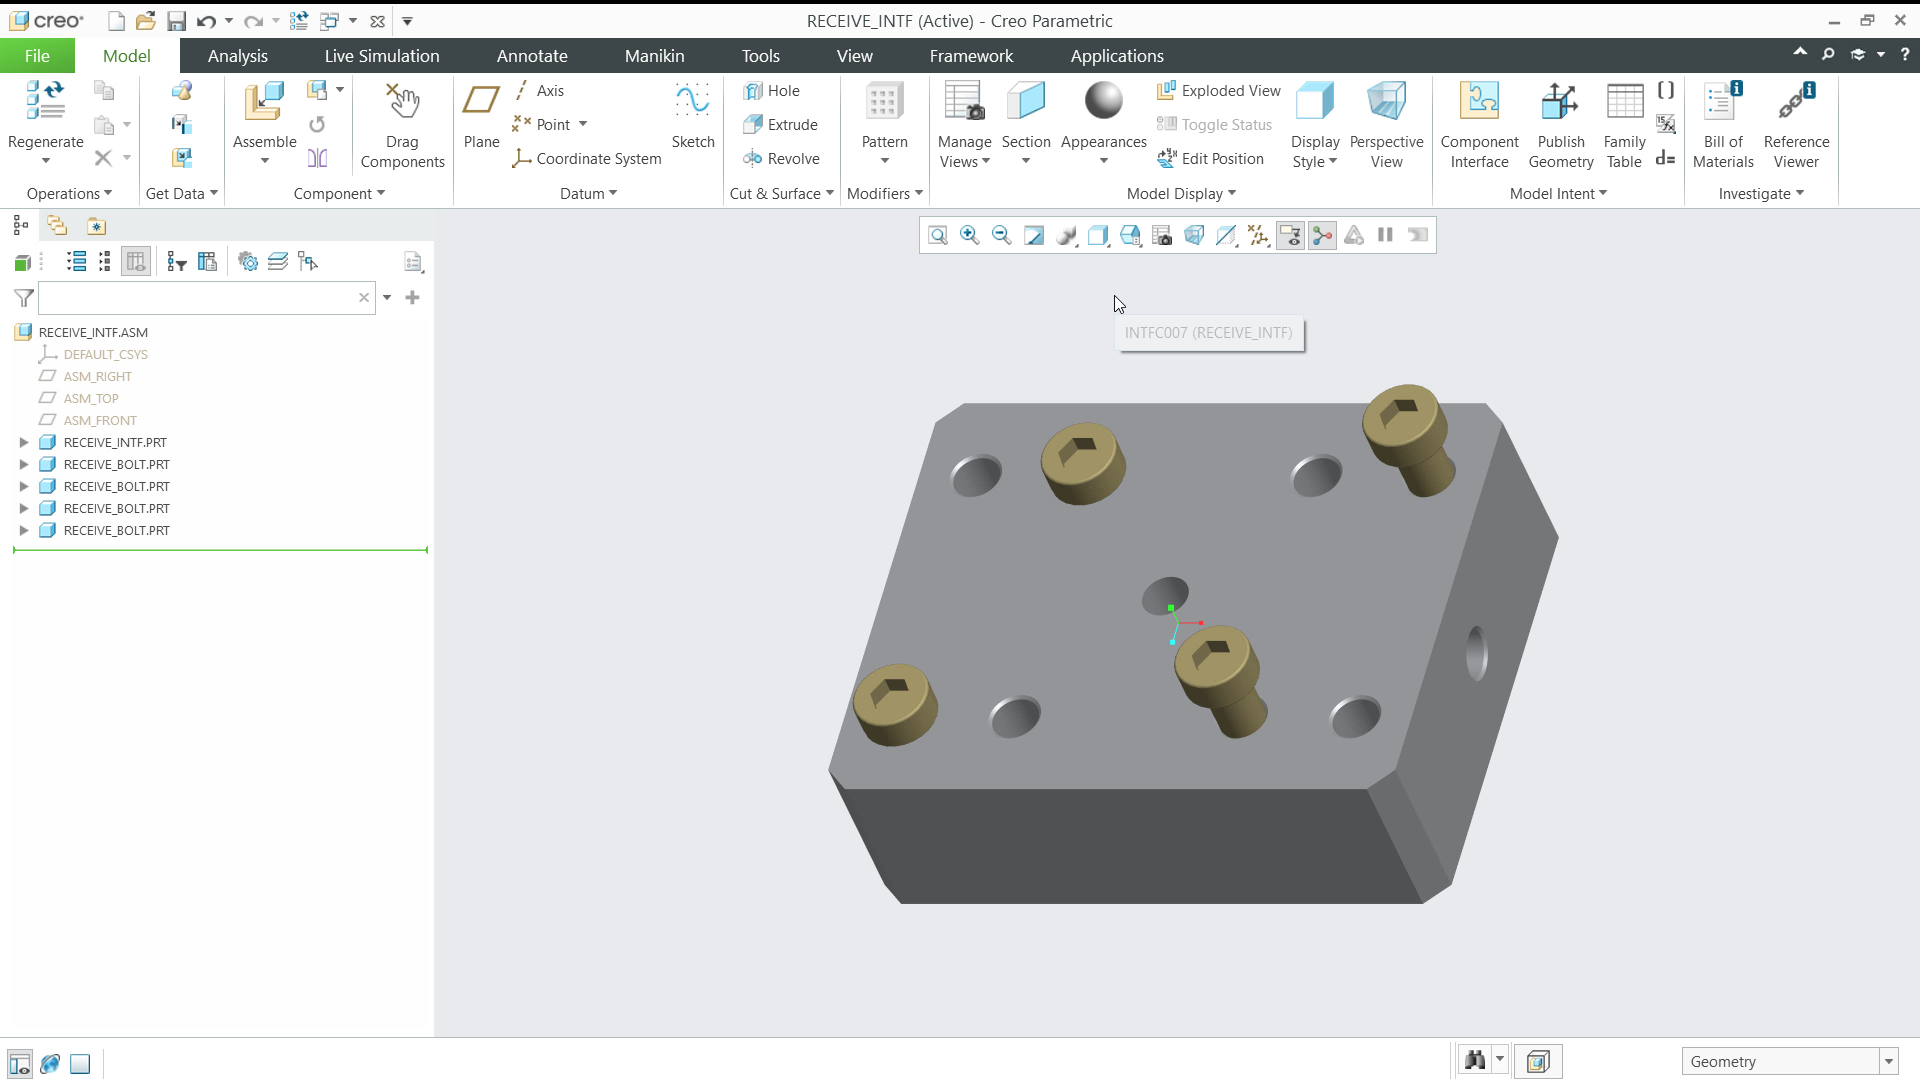Toggle the model tree panel display
This screenshot has width=1920, height=1080.
pyautogui.click(x=19, y=1063)
